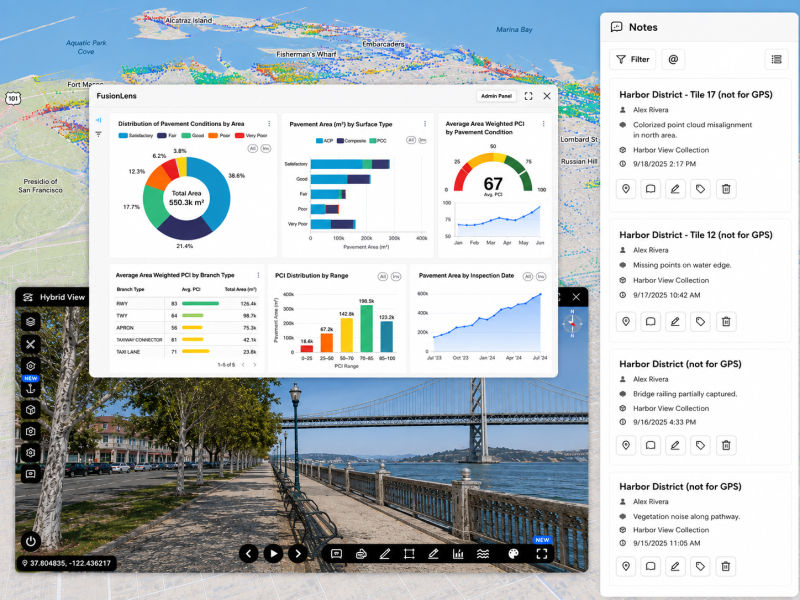Select the waves icon in bottom toolbar
Image resolution: width=800 pixels, height=600 pixels.
coord(483,554)
